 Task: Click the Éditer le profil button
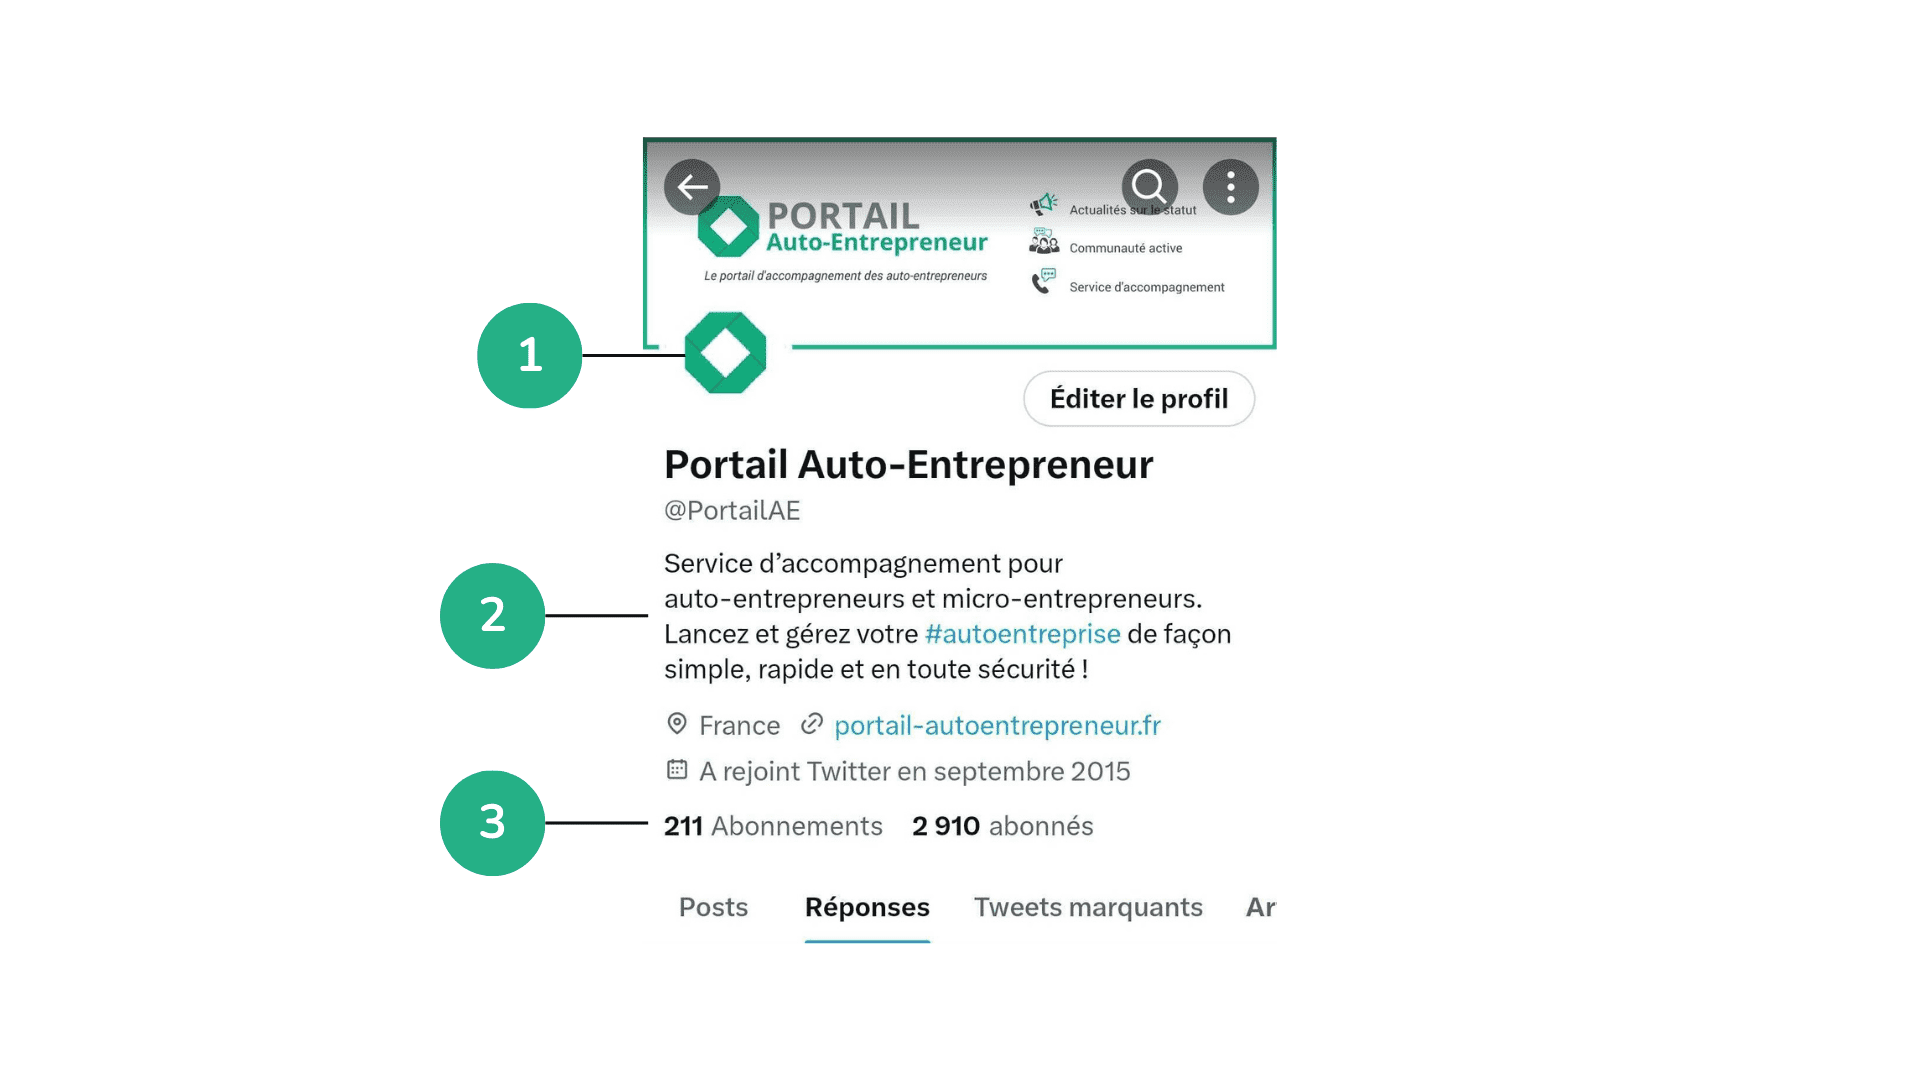pyautogui.click(x=1139, y=399)
